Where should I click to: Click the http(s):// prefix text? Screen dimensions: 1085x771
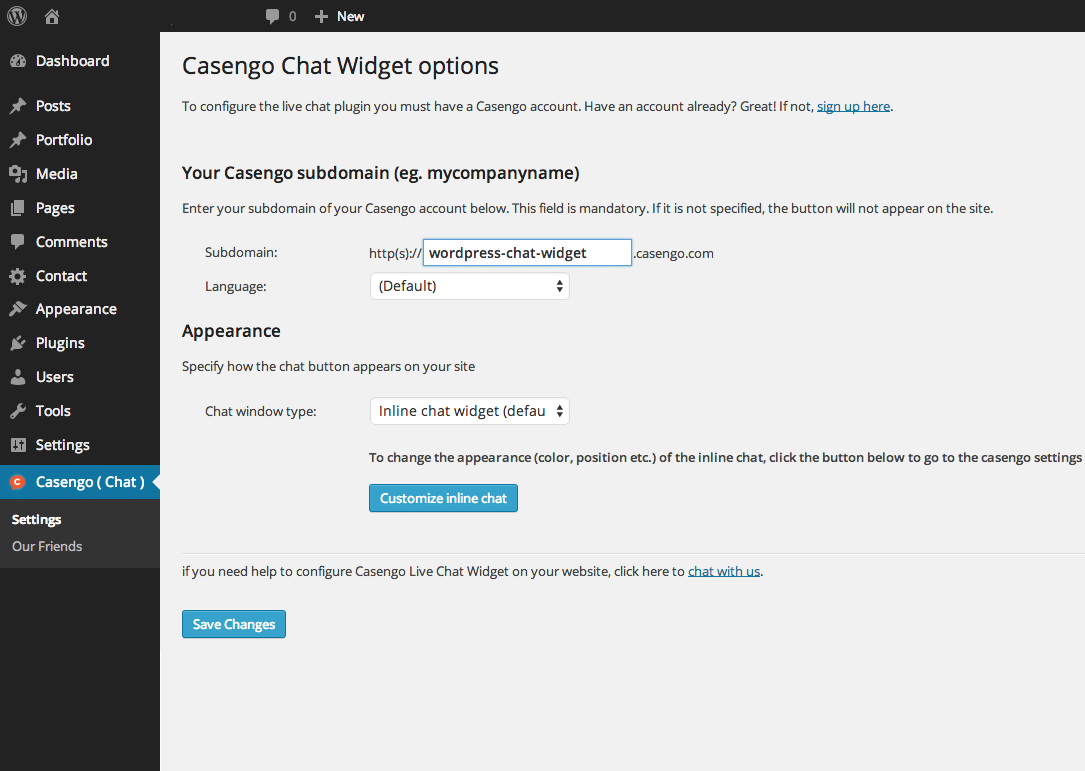[394, 253]
